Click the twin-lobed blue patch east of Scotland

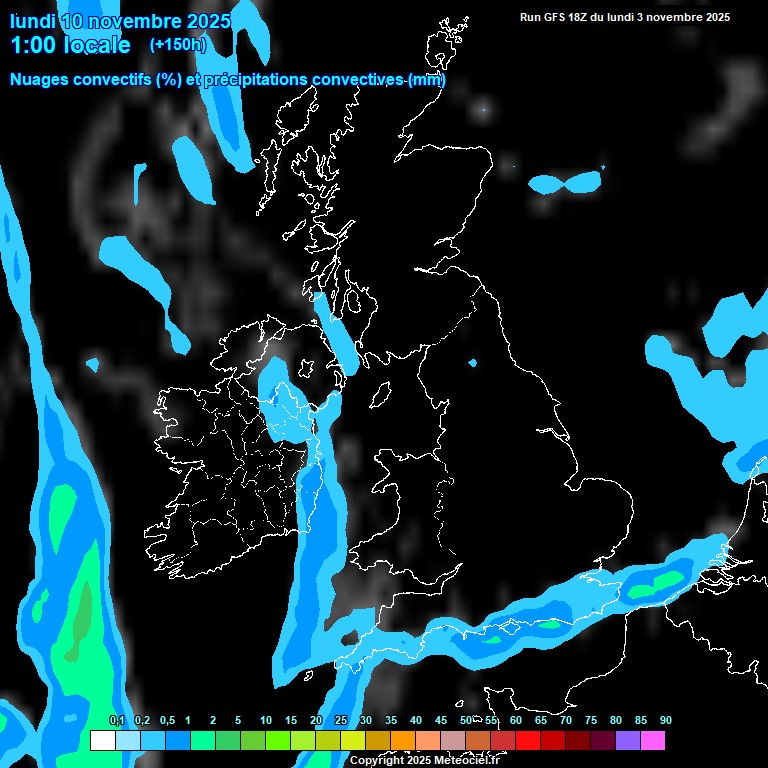(x=565, y=182)
